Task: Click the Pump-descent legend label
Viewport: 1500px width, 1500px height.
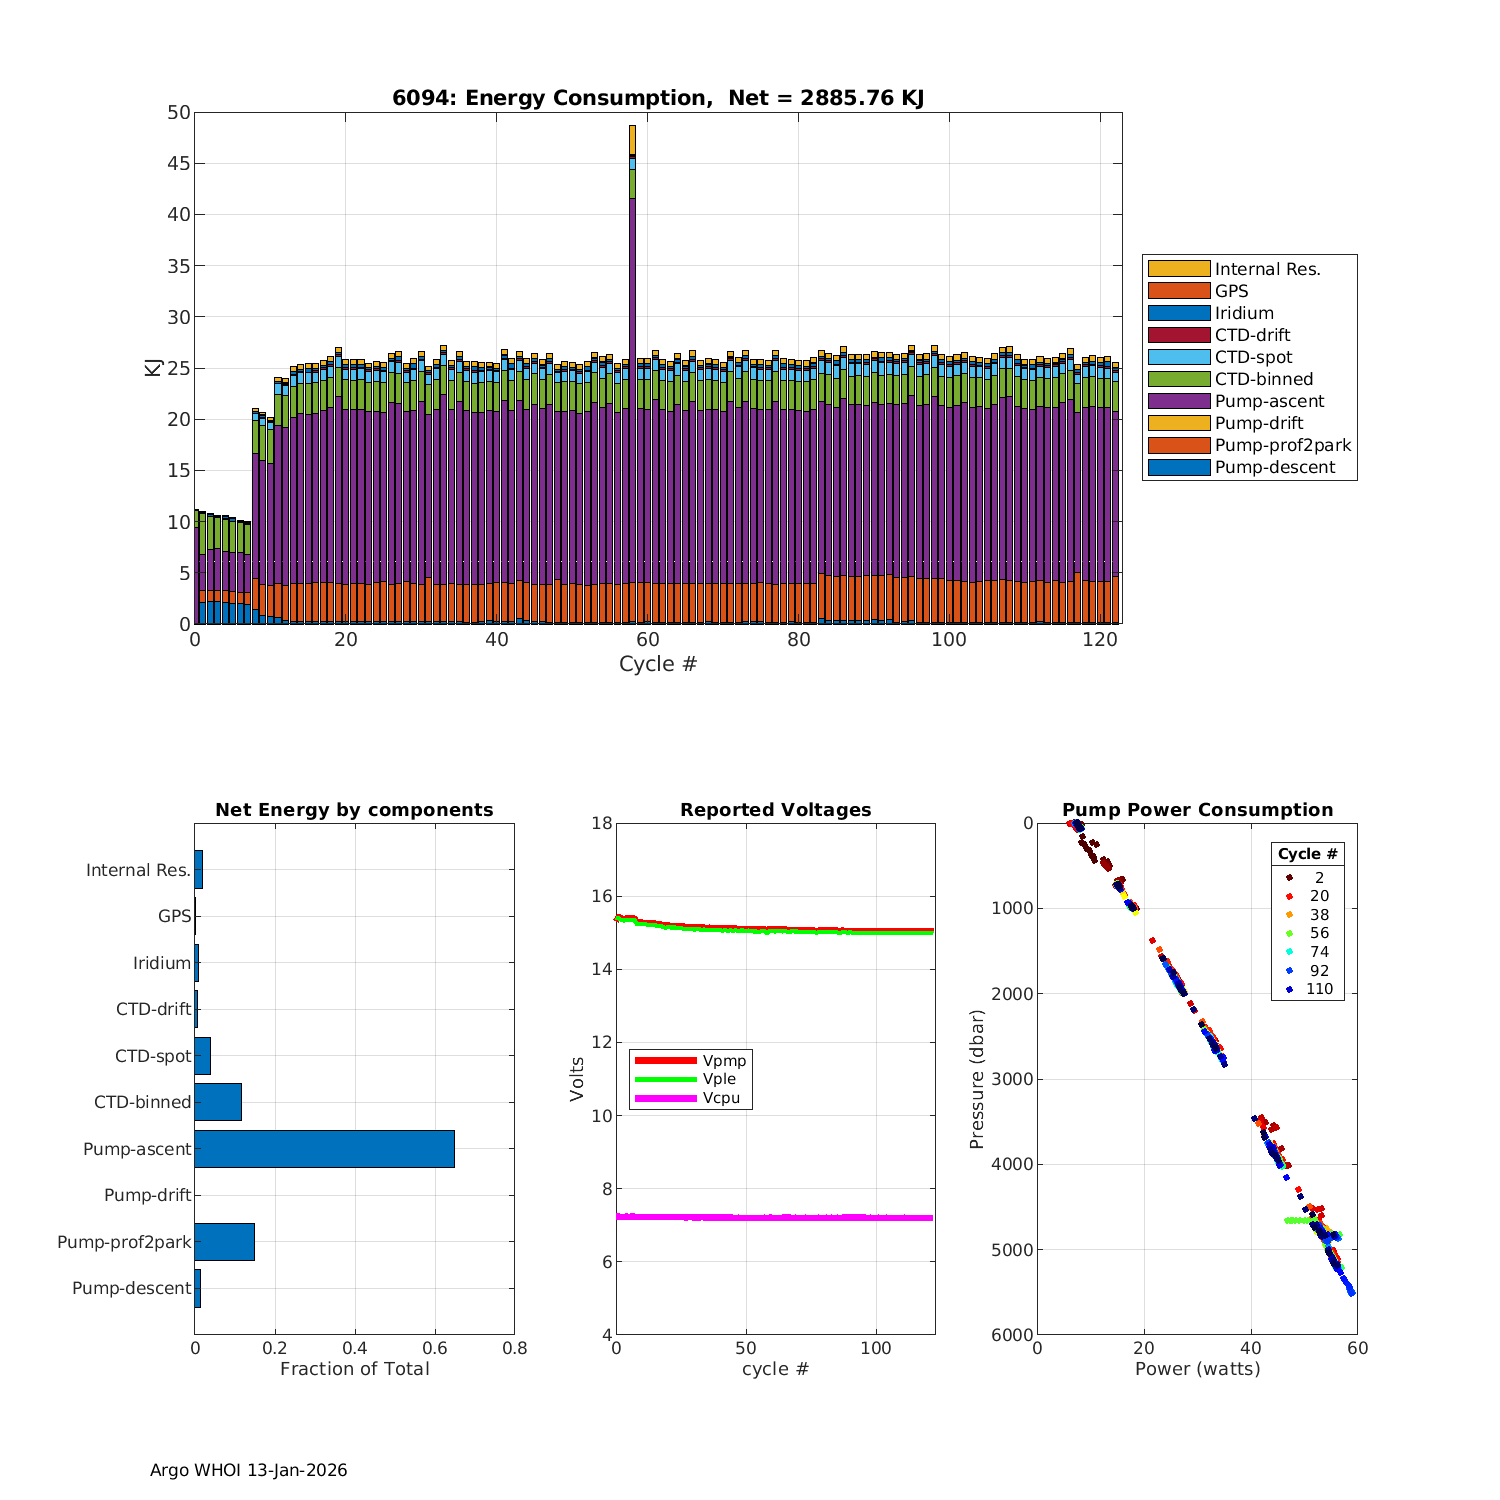Action: click(x=1274, y=467)
